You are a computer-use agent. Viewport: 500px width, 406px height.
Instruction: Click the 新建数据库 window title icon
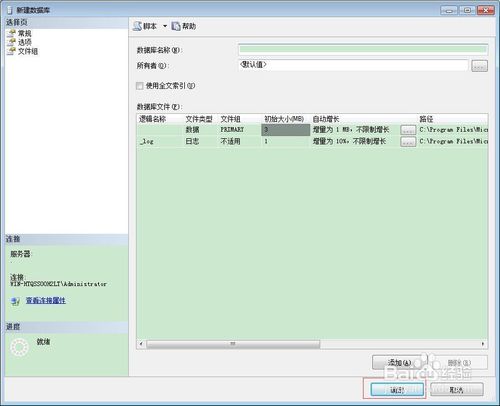coord(10,10)
